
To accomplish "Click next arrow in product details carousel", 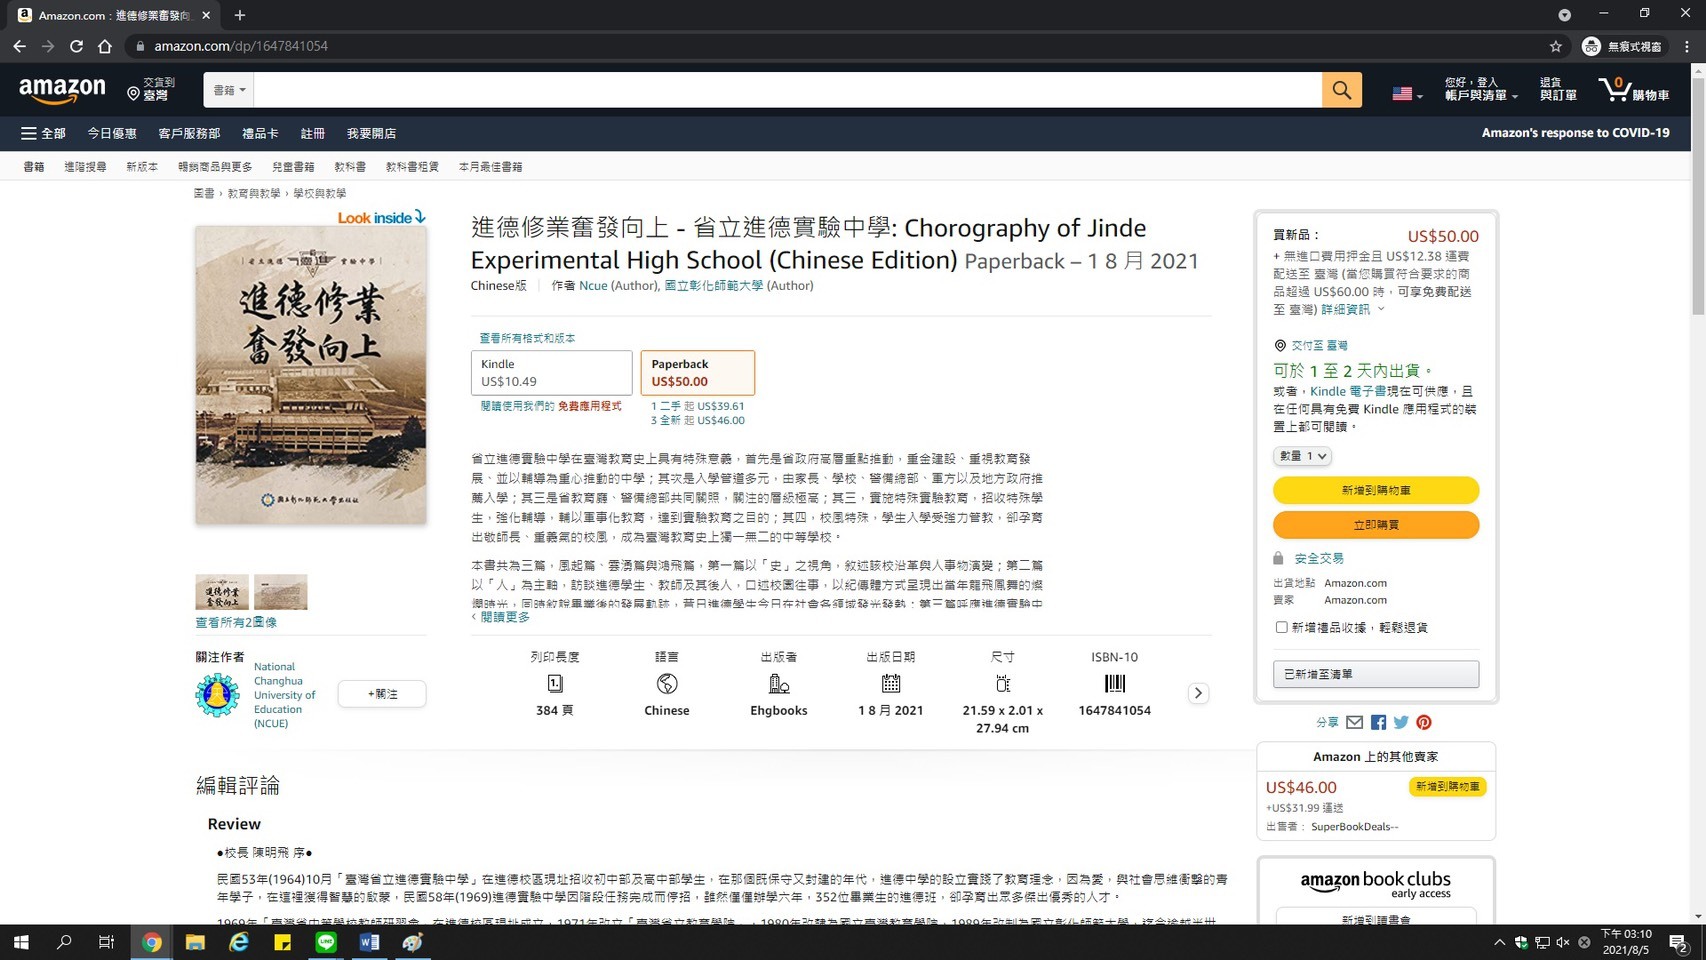I will coord(1198,693).
